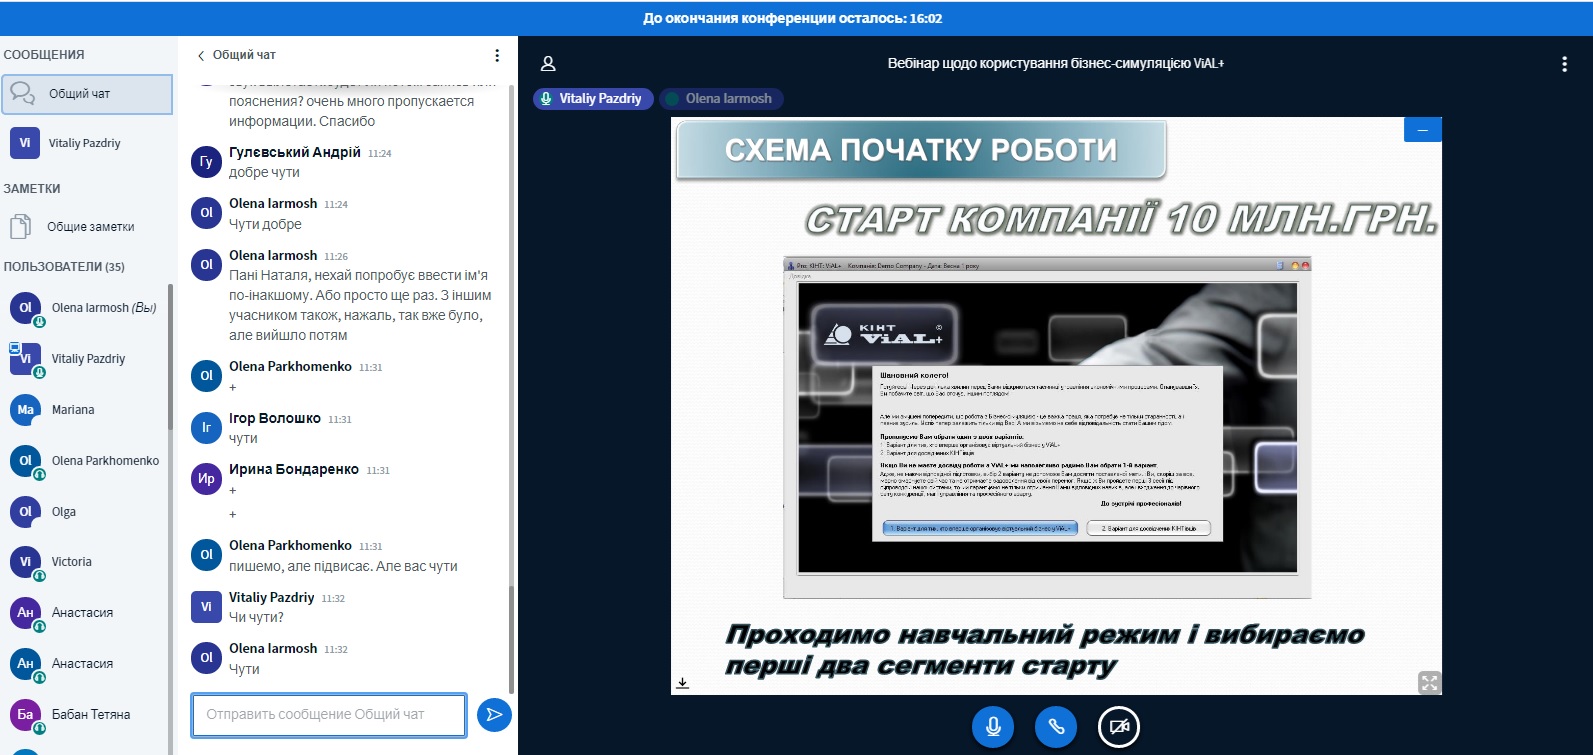Click Victoria's Vi avatar
1593x755 pixels.
tap(25, 561)
